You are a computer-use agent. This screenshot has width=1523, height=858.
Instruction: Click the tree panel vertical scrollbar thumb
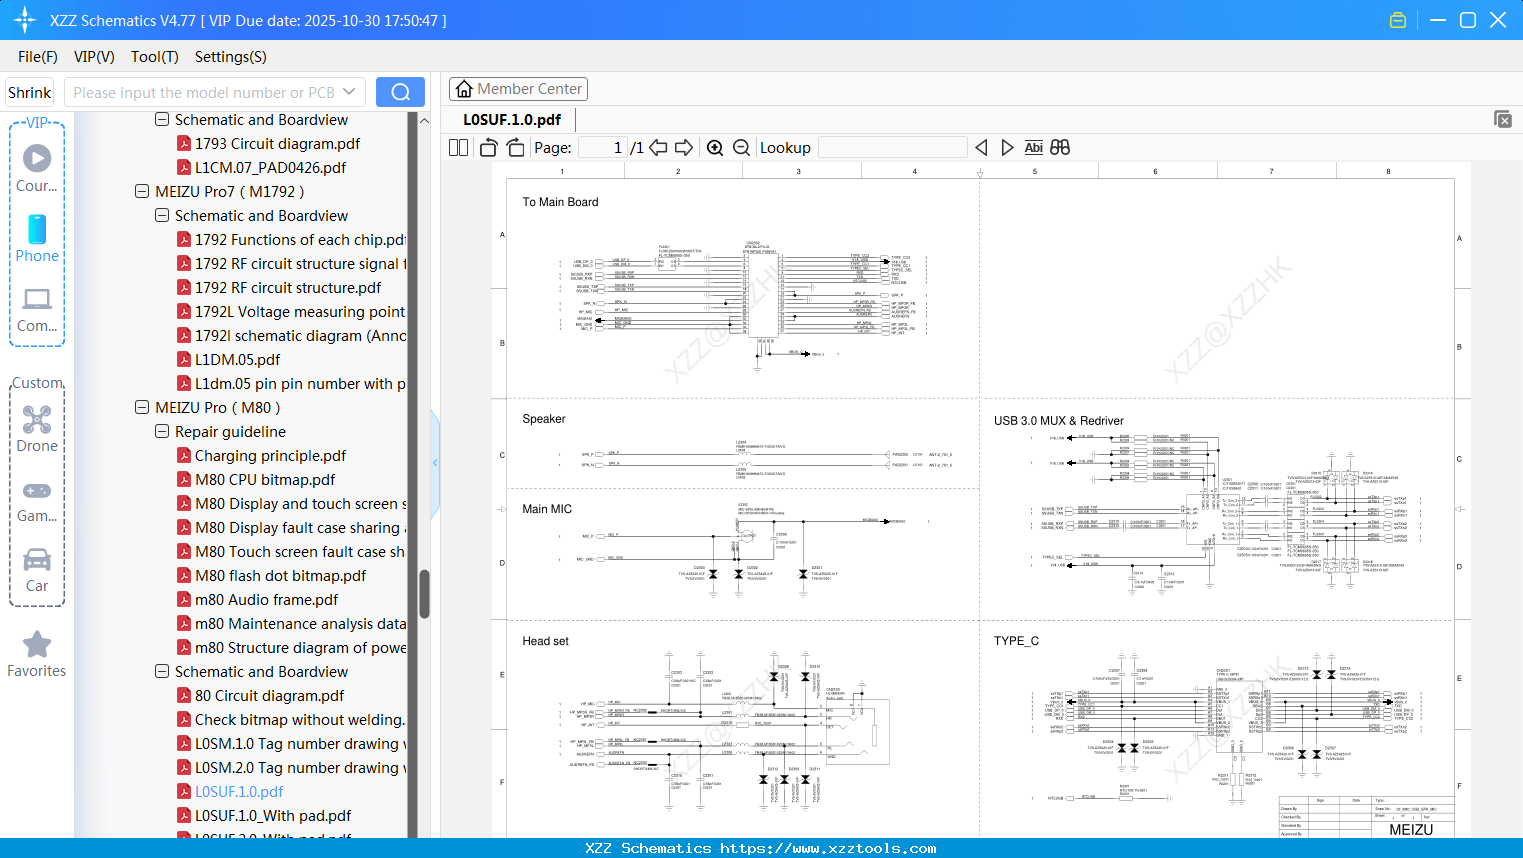click(424, 594)
